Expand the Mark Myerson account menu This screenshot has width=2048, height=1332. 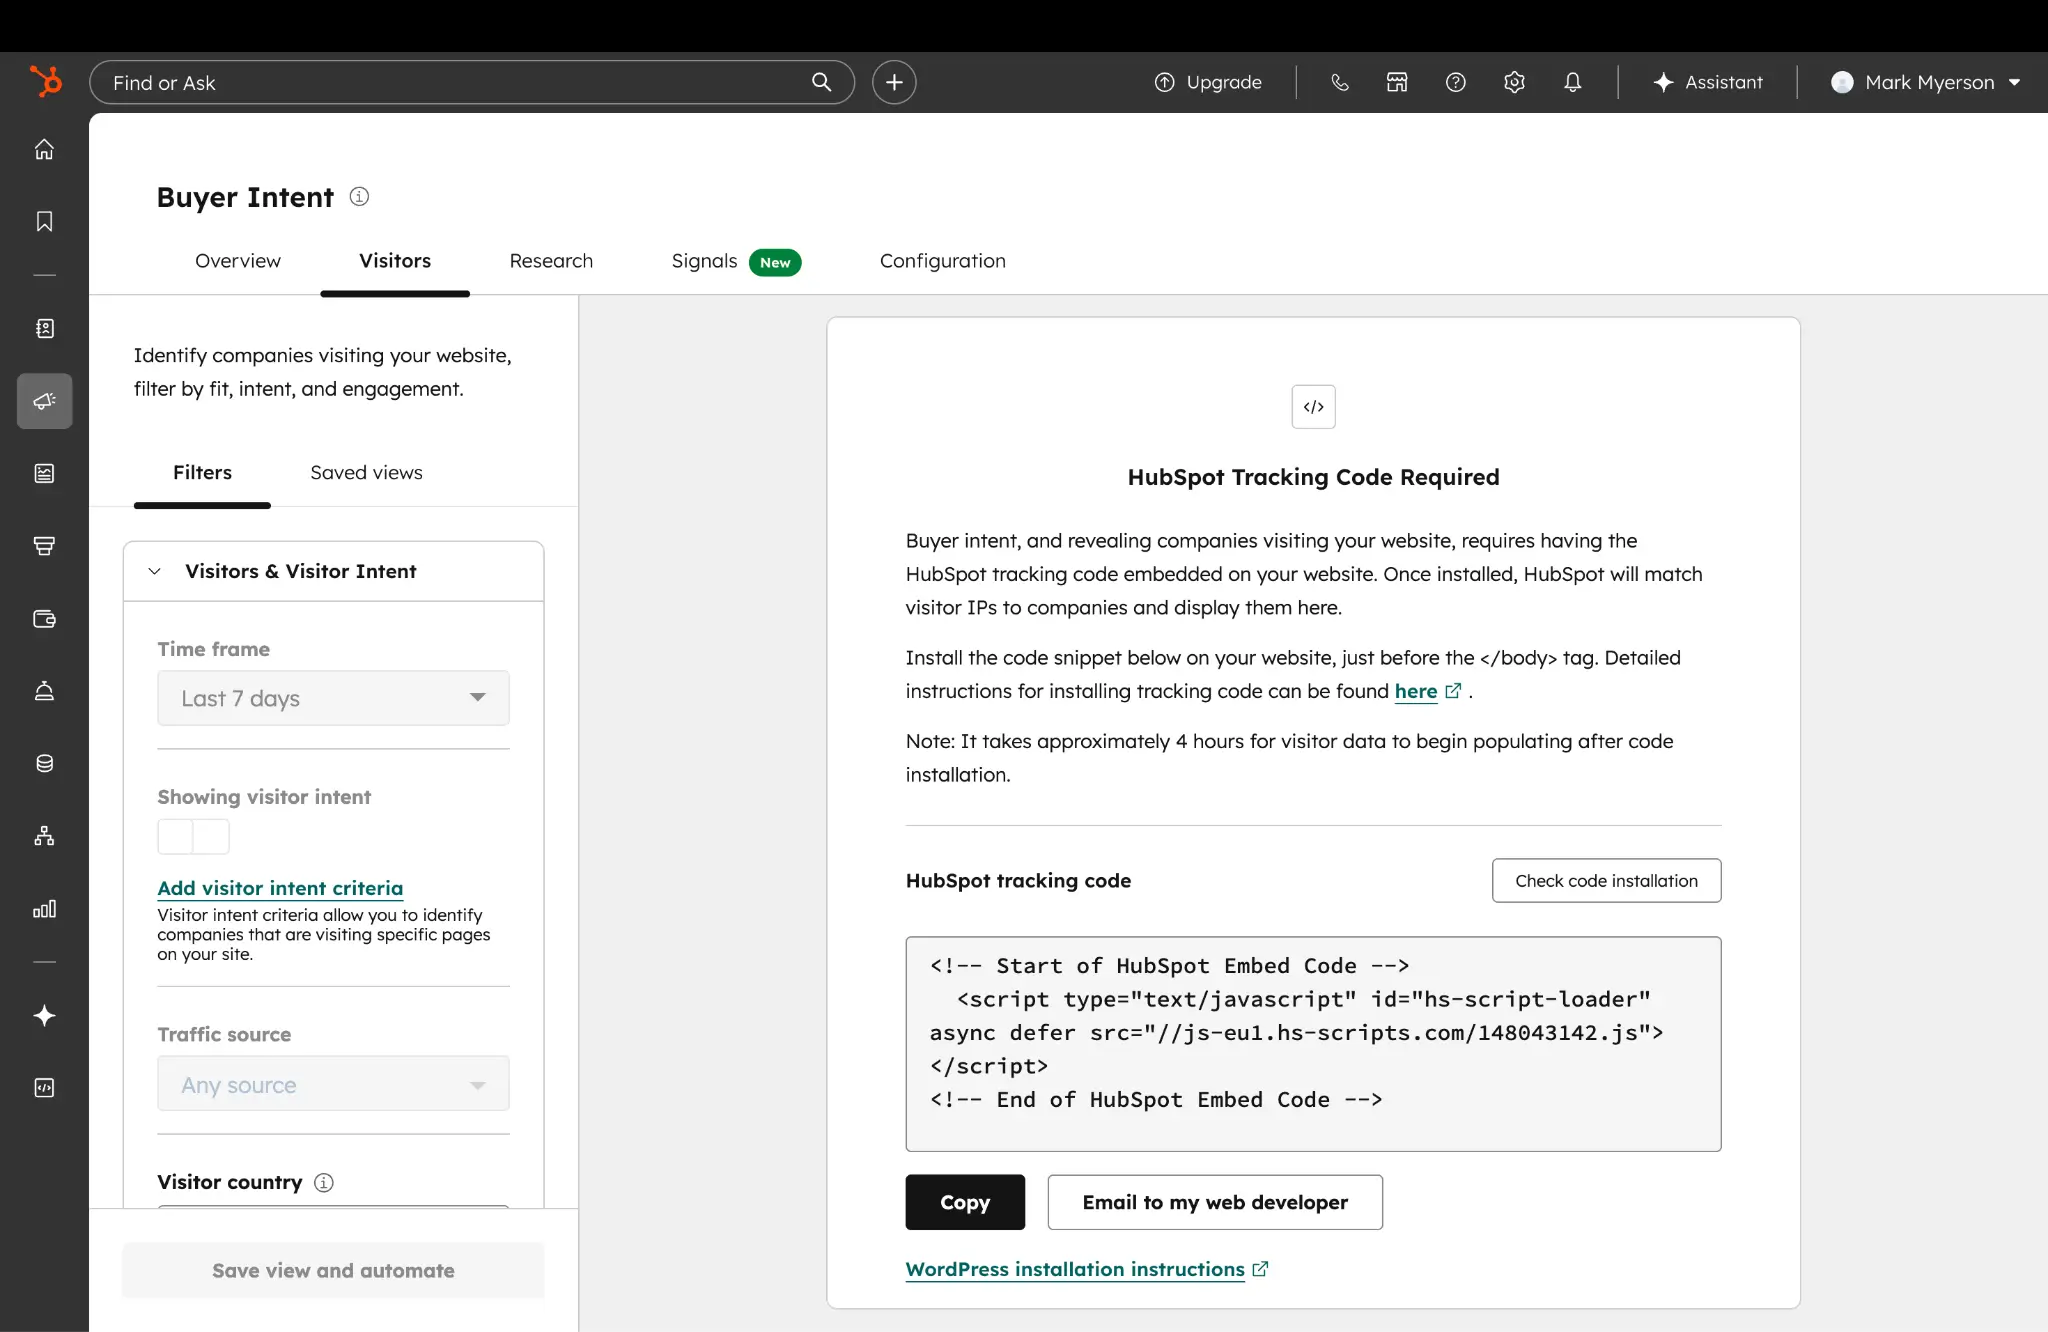1925,82
